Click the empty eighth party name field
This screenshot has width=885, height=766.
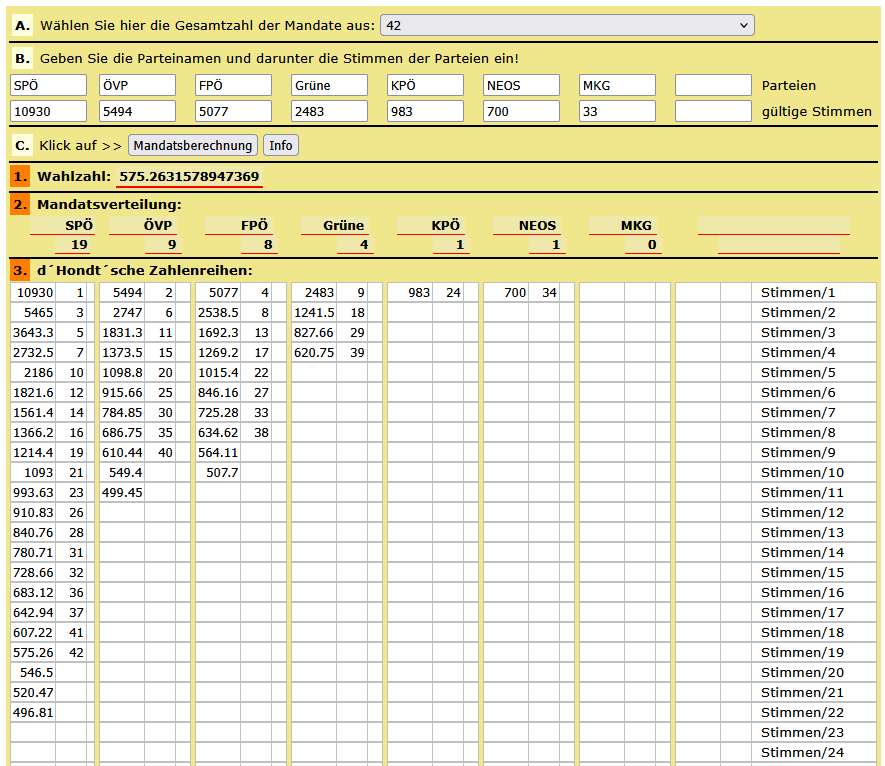coord(712,86)
